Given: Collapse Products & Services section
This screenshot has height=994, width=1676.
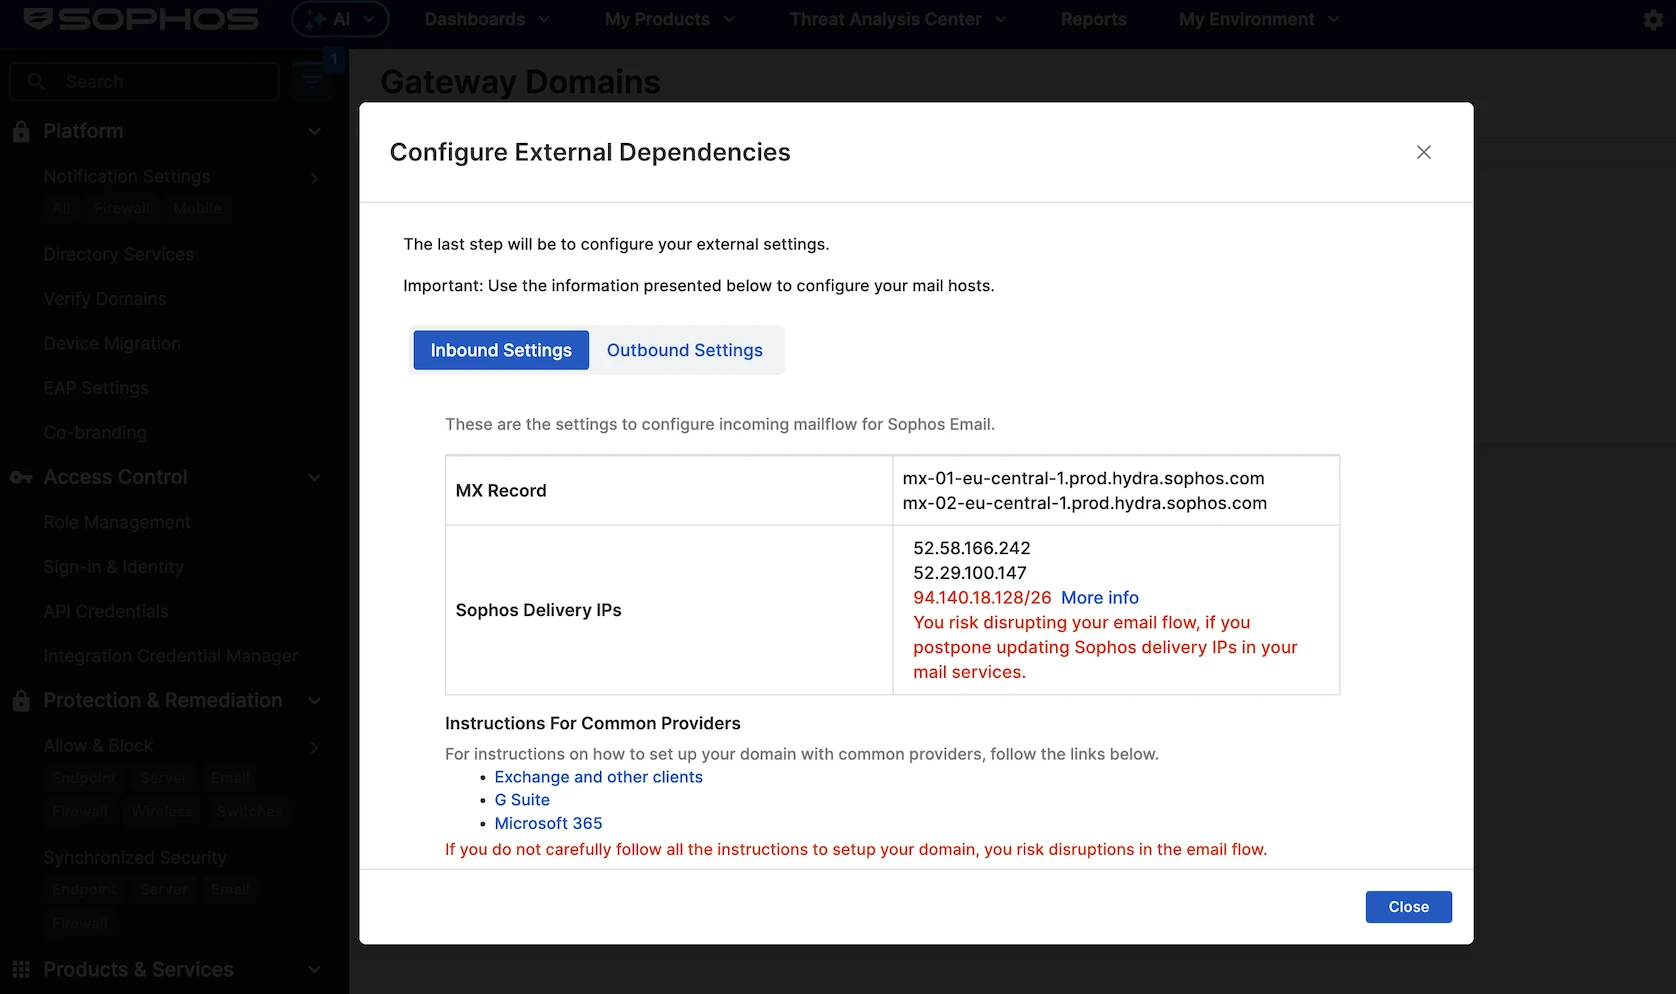Looking at the screenshot, I should (x=314, y=970).
